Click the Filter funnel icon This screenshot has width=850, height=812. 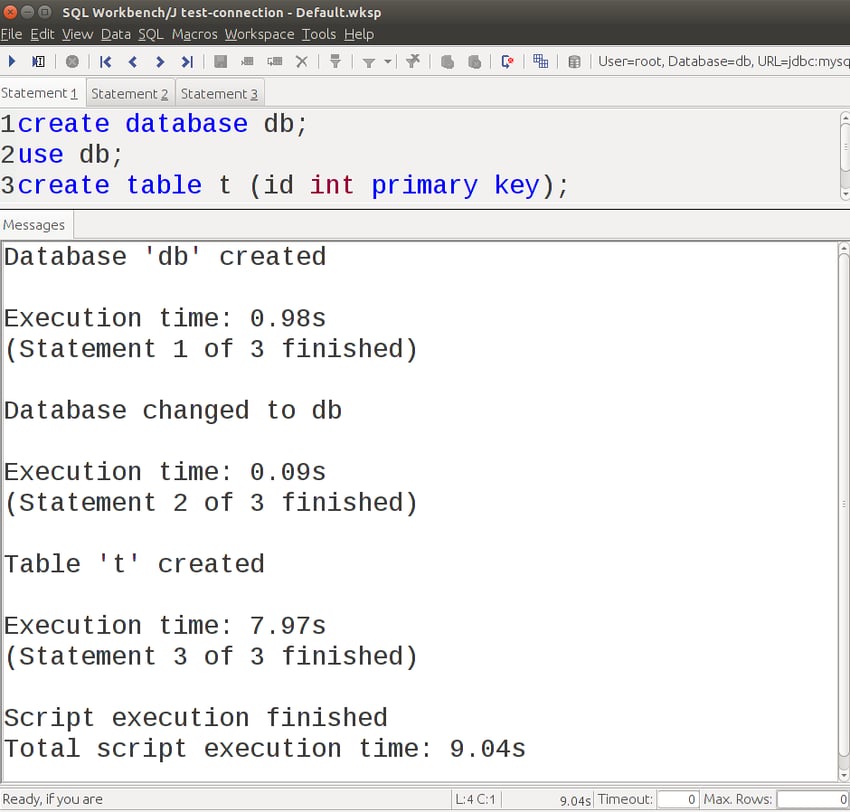[x=369, y=62]
